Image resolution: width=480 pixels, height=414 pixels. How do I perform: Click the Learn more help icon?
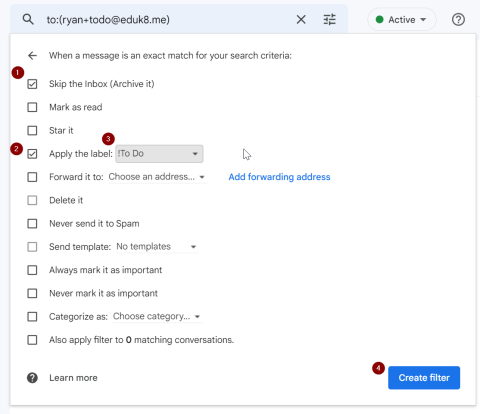pyautogui.click(x=32, y=378)
